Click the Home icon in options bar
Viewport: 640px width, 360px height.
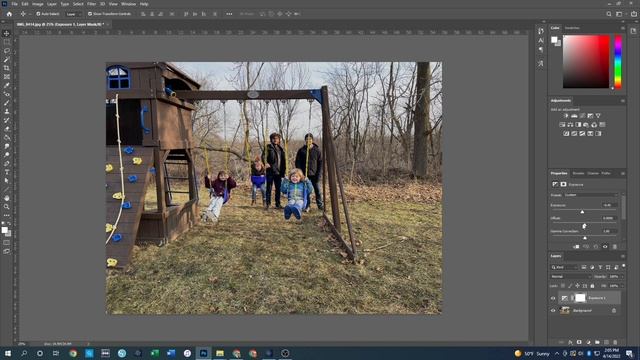tap(9, 14)
